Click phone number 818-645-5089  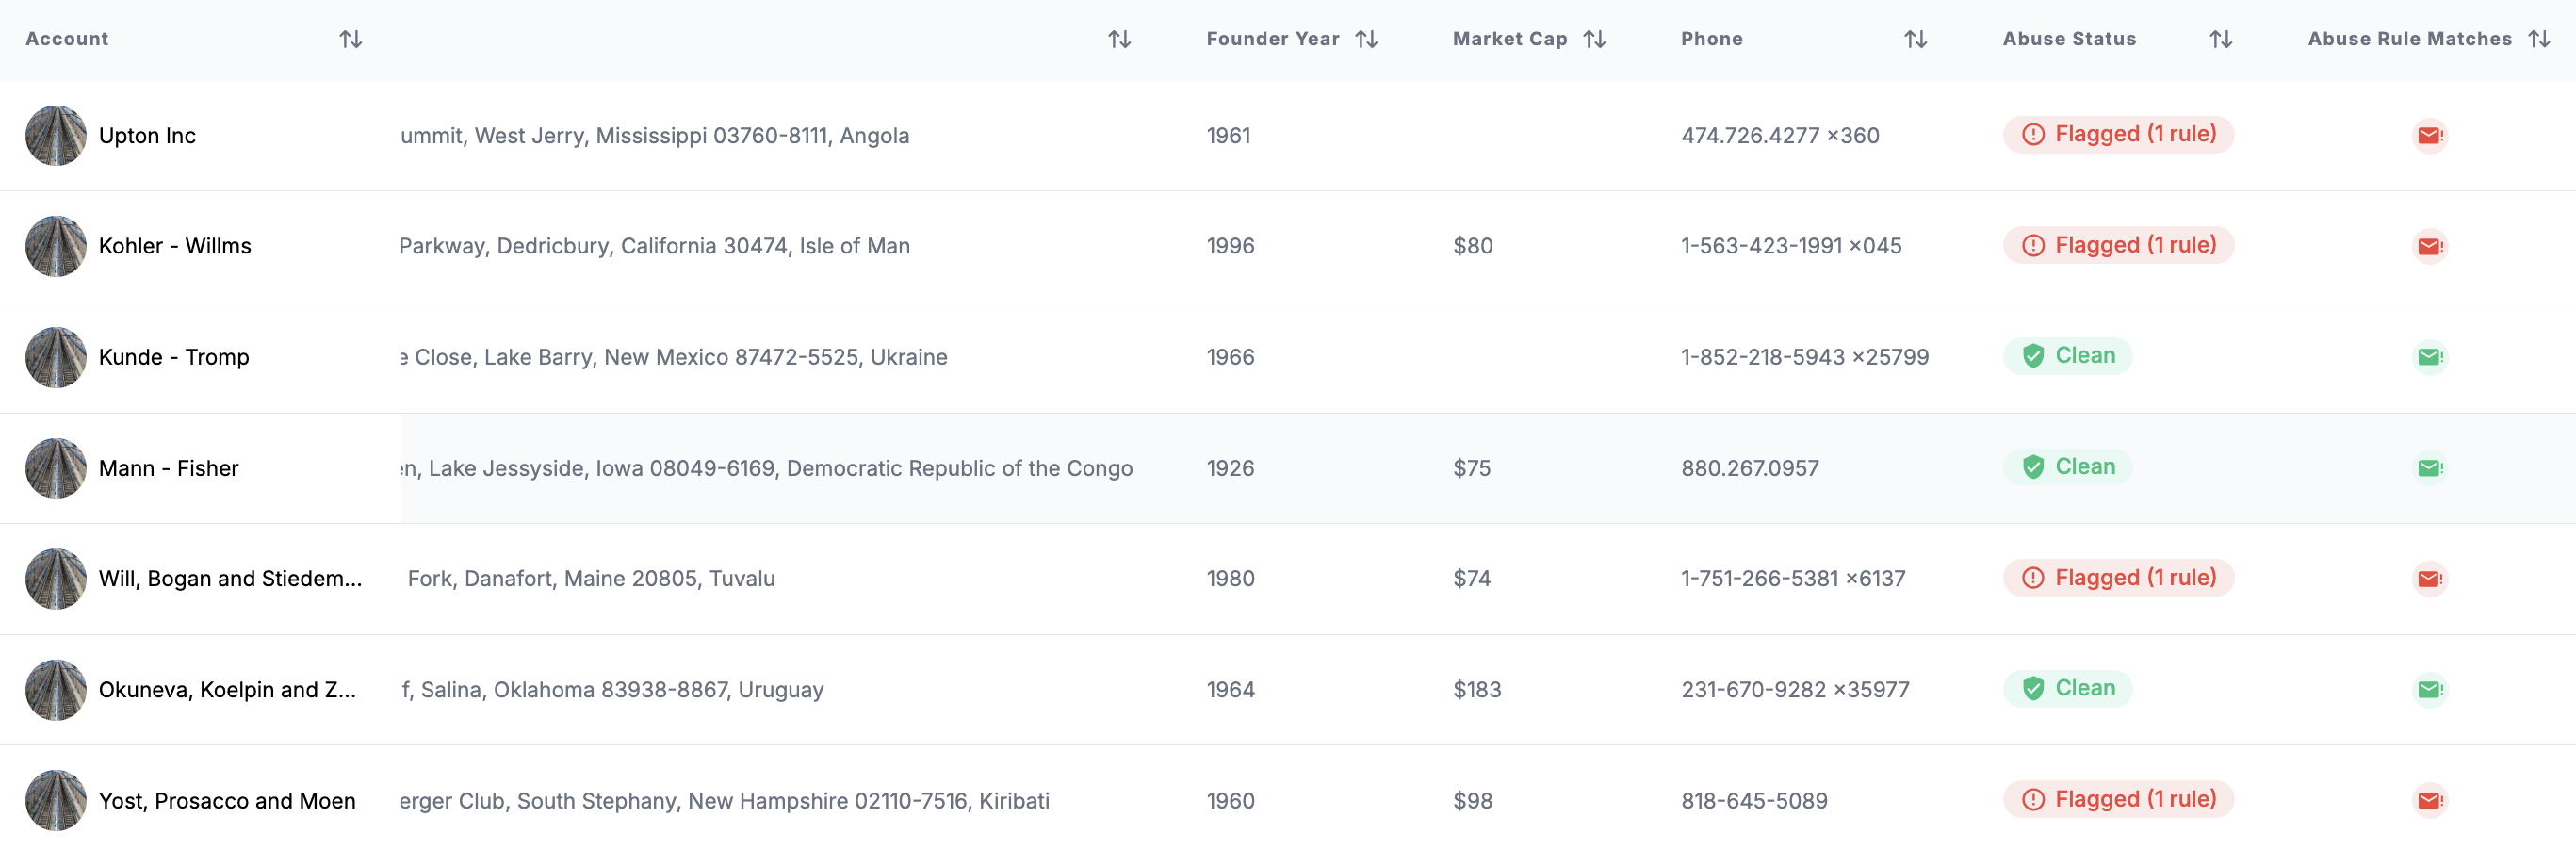pos(1754,800)
